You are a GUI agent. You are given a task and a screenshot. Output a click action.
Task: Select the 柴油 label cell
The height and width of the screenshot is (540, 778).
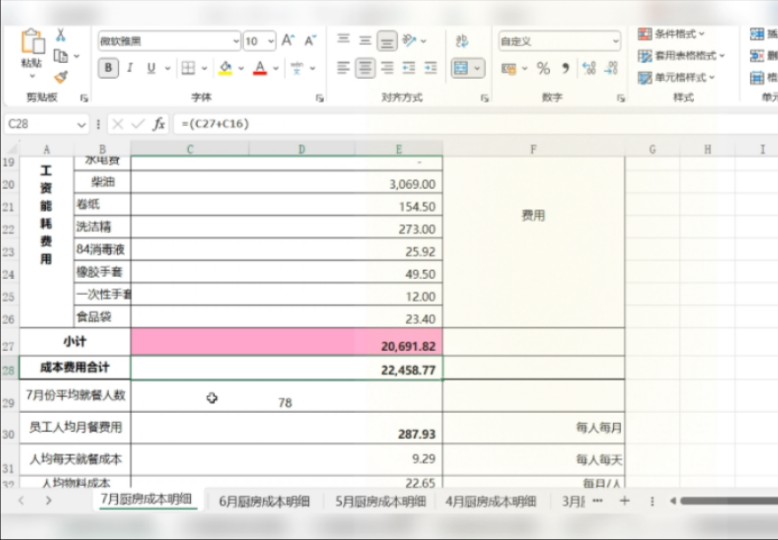(102, 182)
